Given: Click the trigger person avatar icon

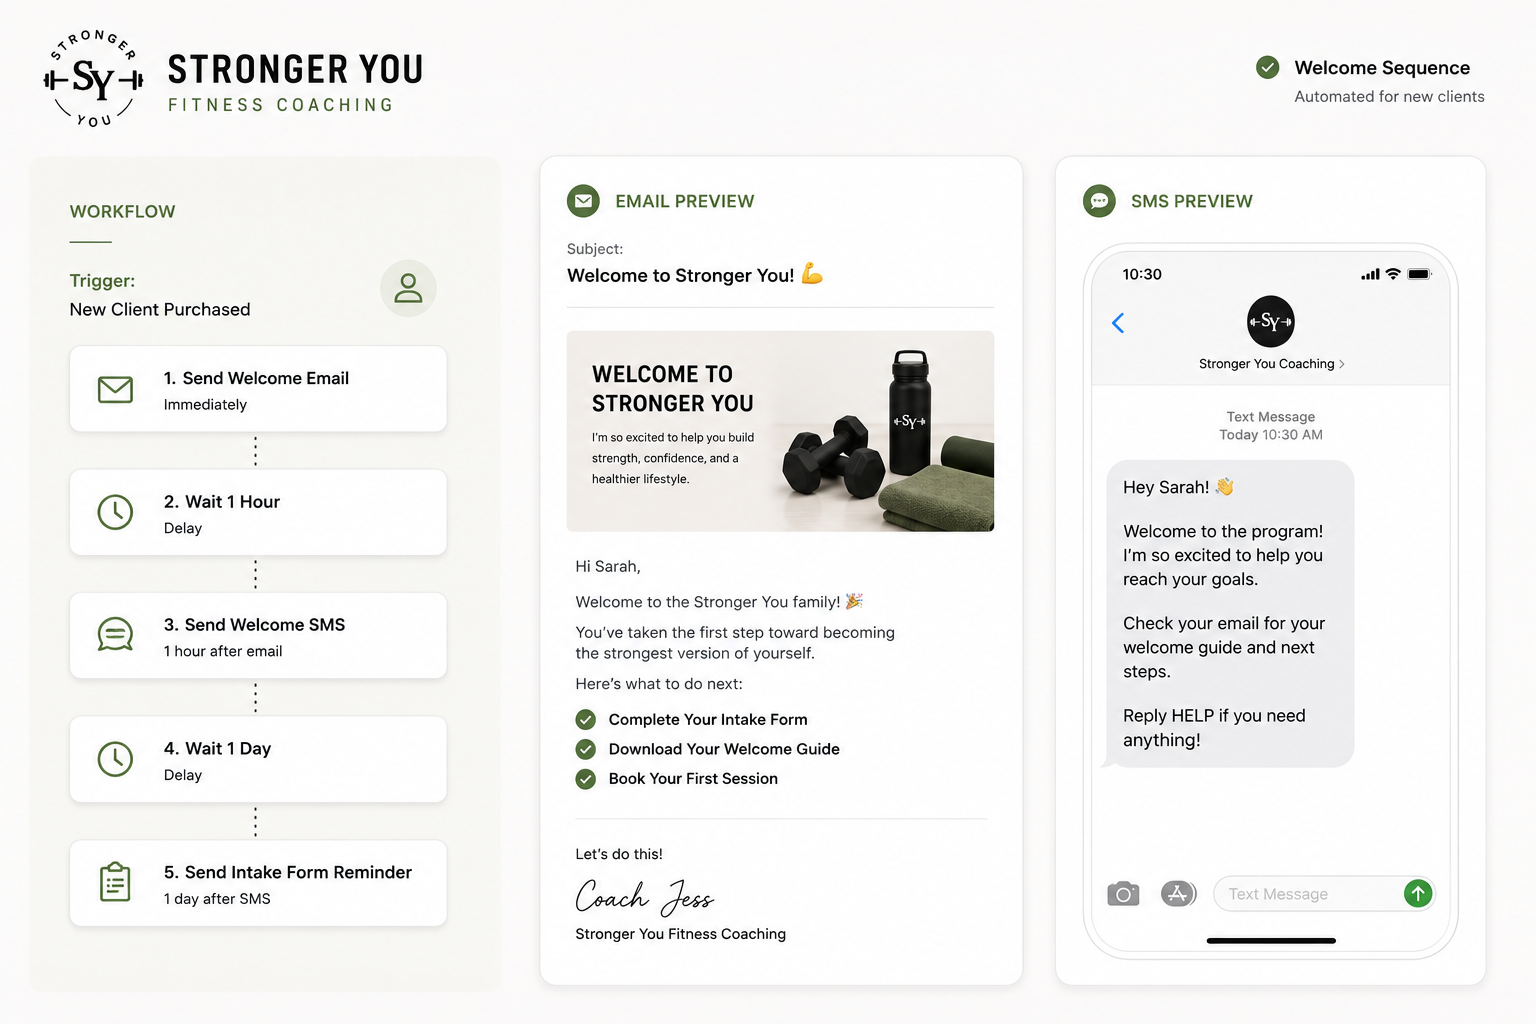Looking at the screenshot, I should coord(408,288).
